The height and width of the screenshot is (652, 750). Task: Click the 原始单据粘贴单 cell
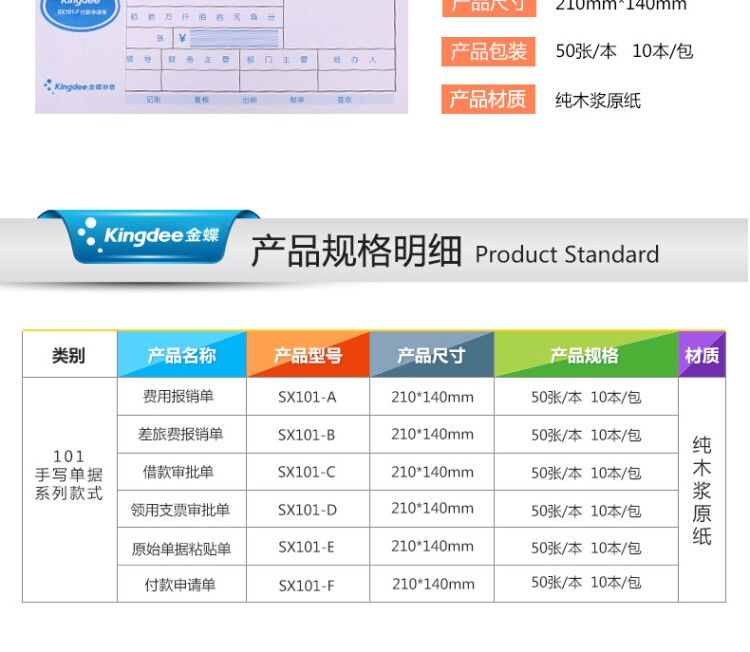click(x=181, y=548)
